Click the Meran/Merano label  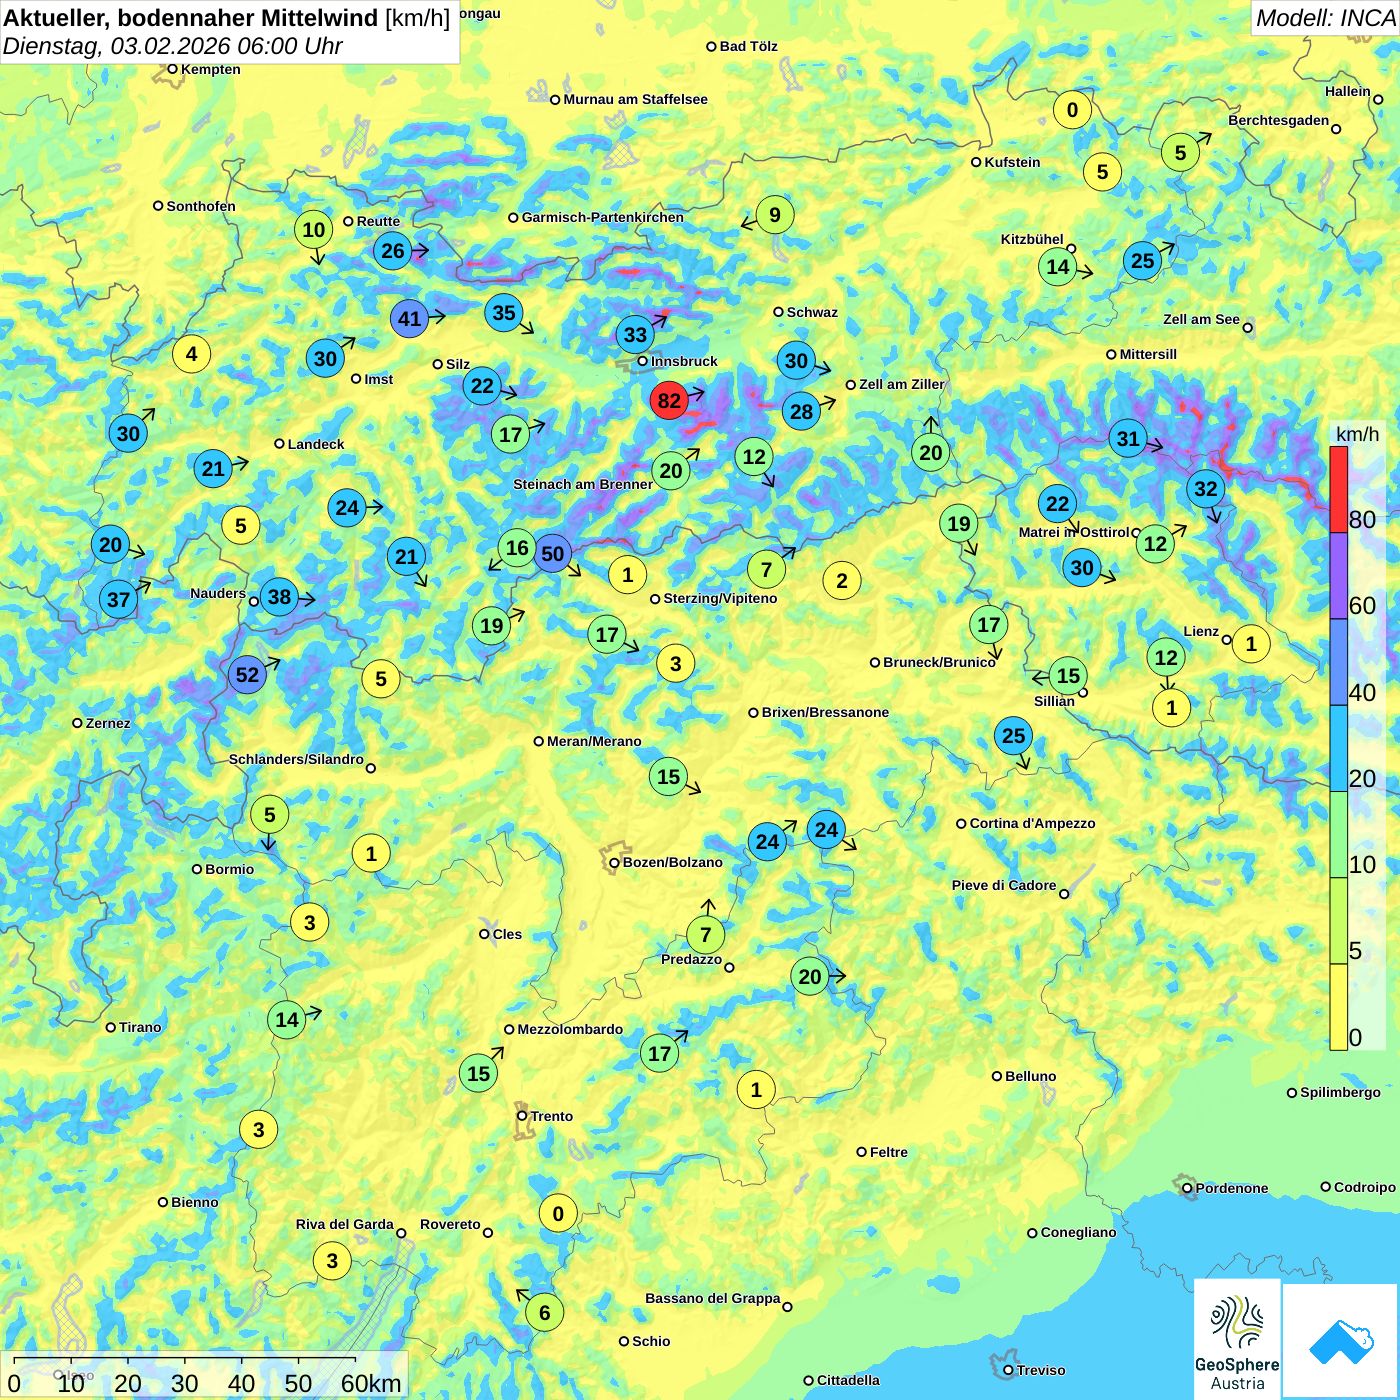pos(594,741)
